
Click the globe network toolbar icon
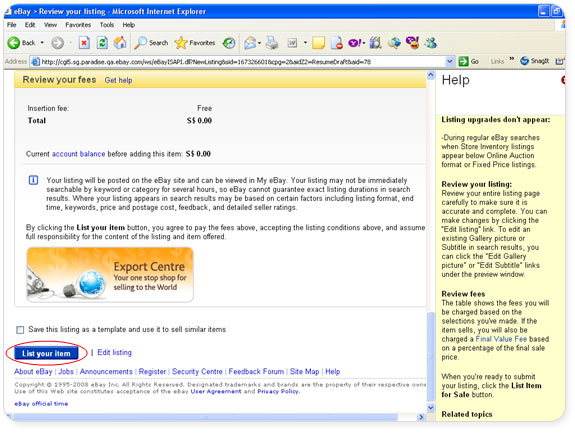pos(394,43)
